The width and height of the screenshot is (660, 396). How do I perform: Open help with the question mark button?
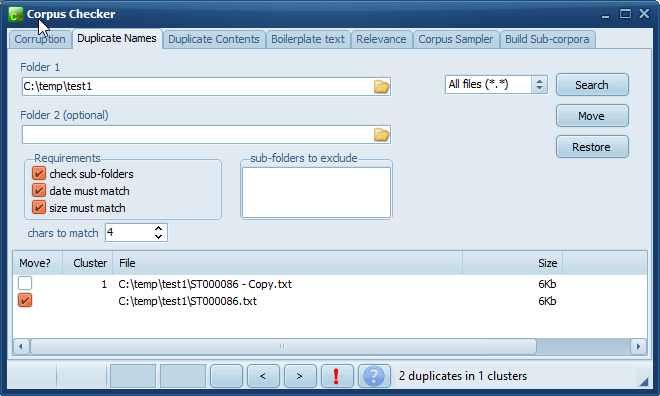click(x=374, y=376)
